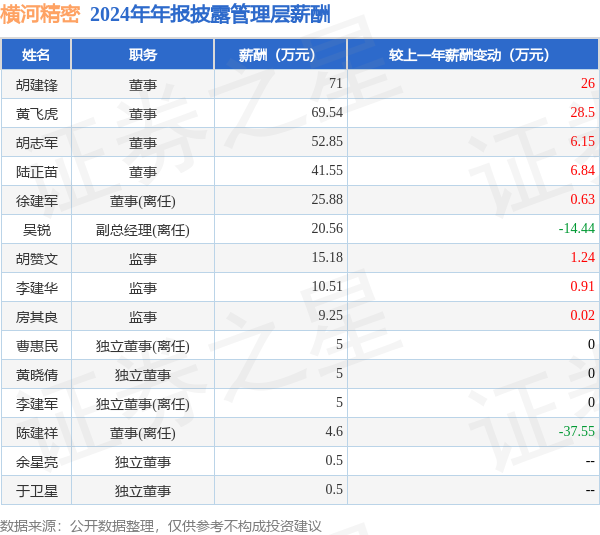Viewport: 600px width, 535px height.
Task: Click the salary change value -14.44
Action: click(577, 228)
